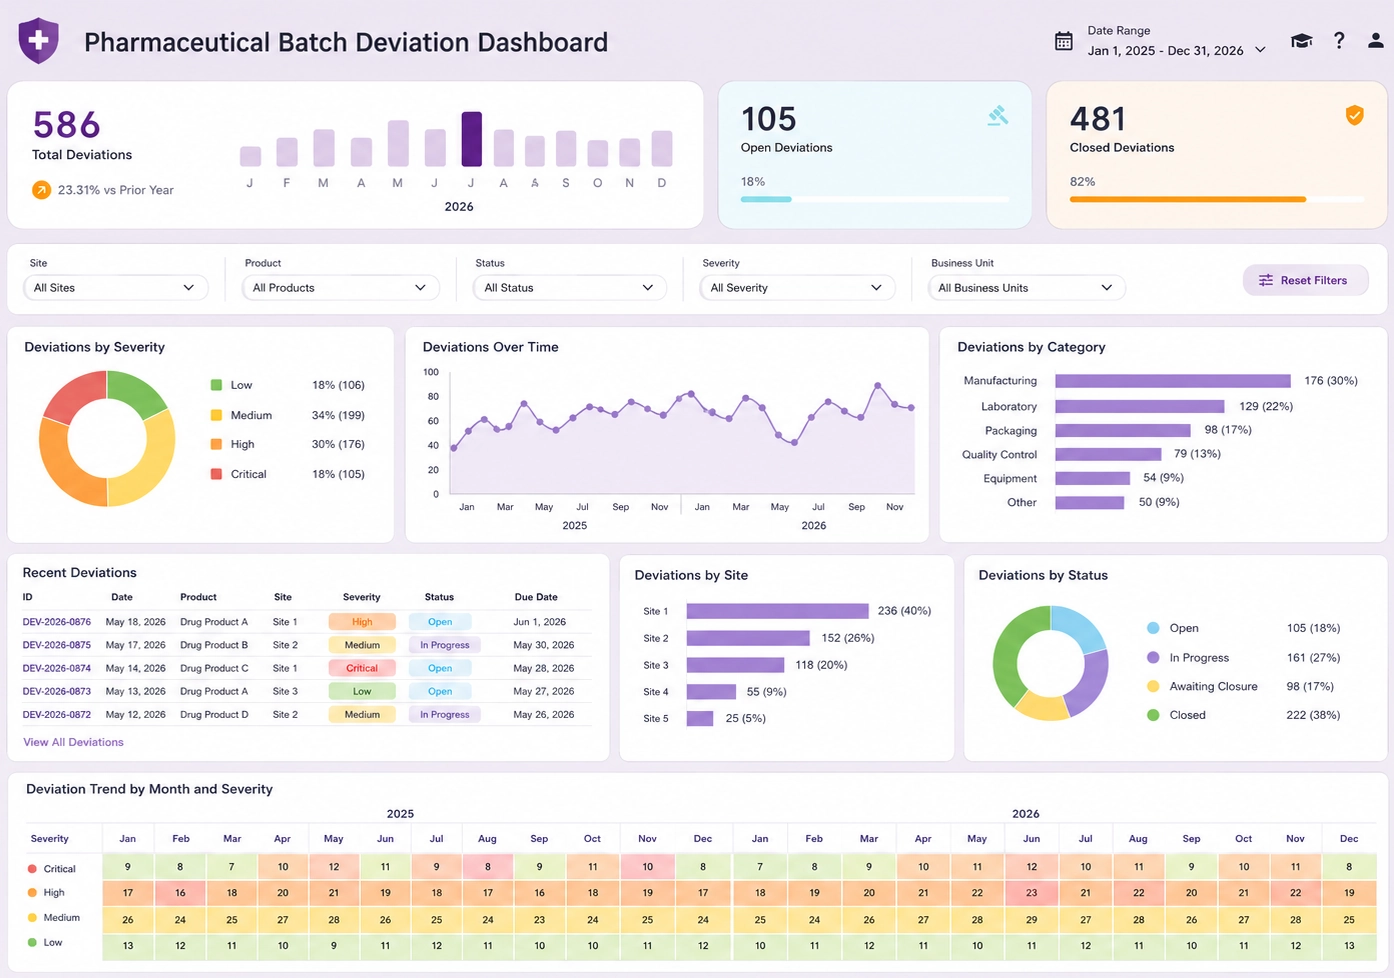1394x978 pixels.
Task: Click the orange trend arrow icon
Action: (41, 190)
